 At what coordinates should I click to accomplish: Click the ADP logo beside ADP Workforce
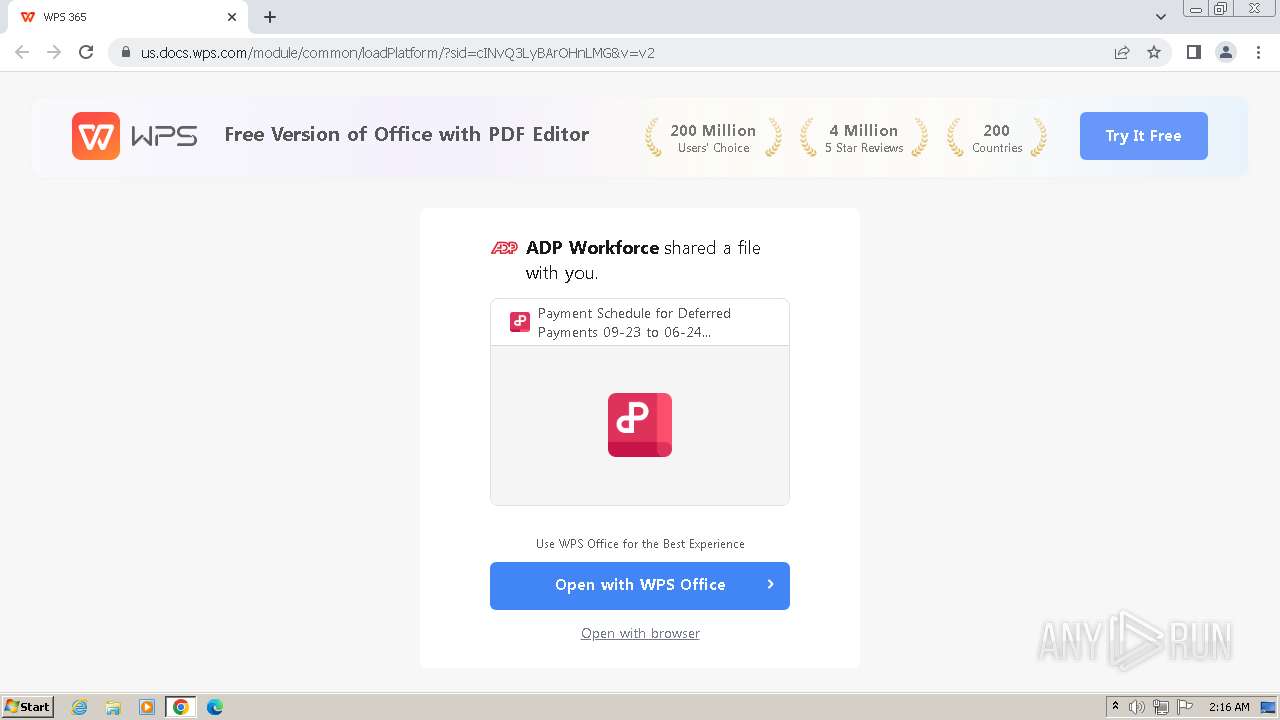coord(504,248)
